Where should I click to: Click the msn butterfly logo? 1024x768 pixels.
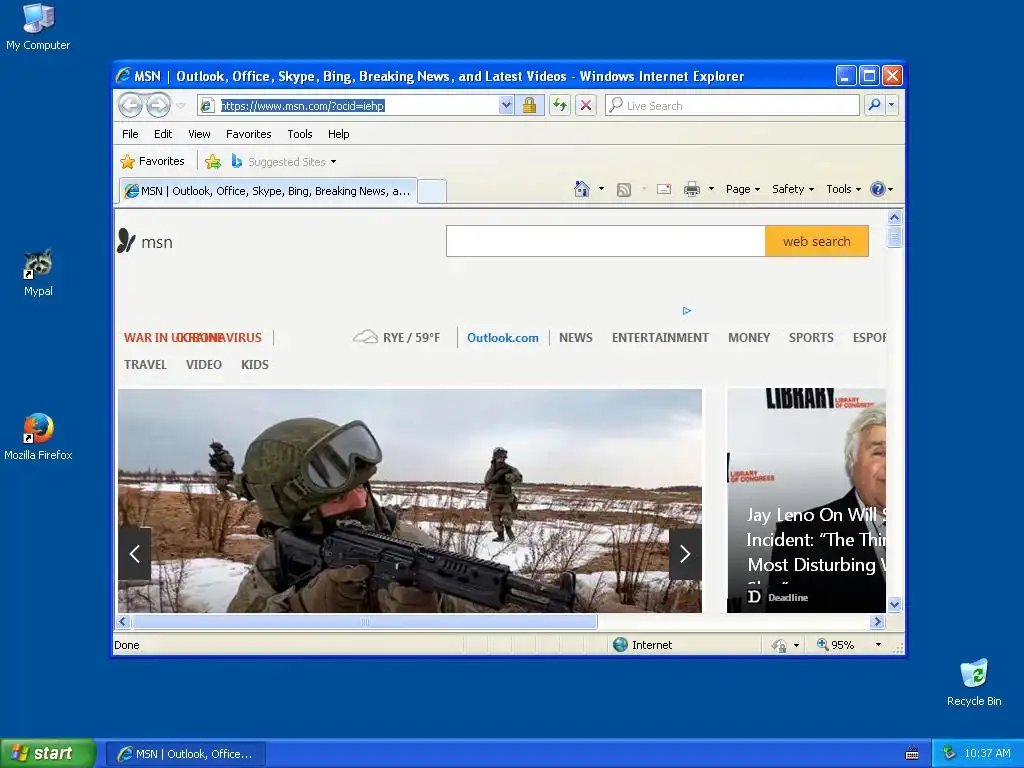click(x=145, y=242)
